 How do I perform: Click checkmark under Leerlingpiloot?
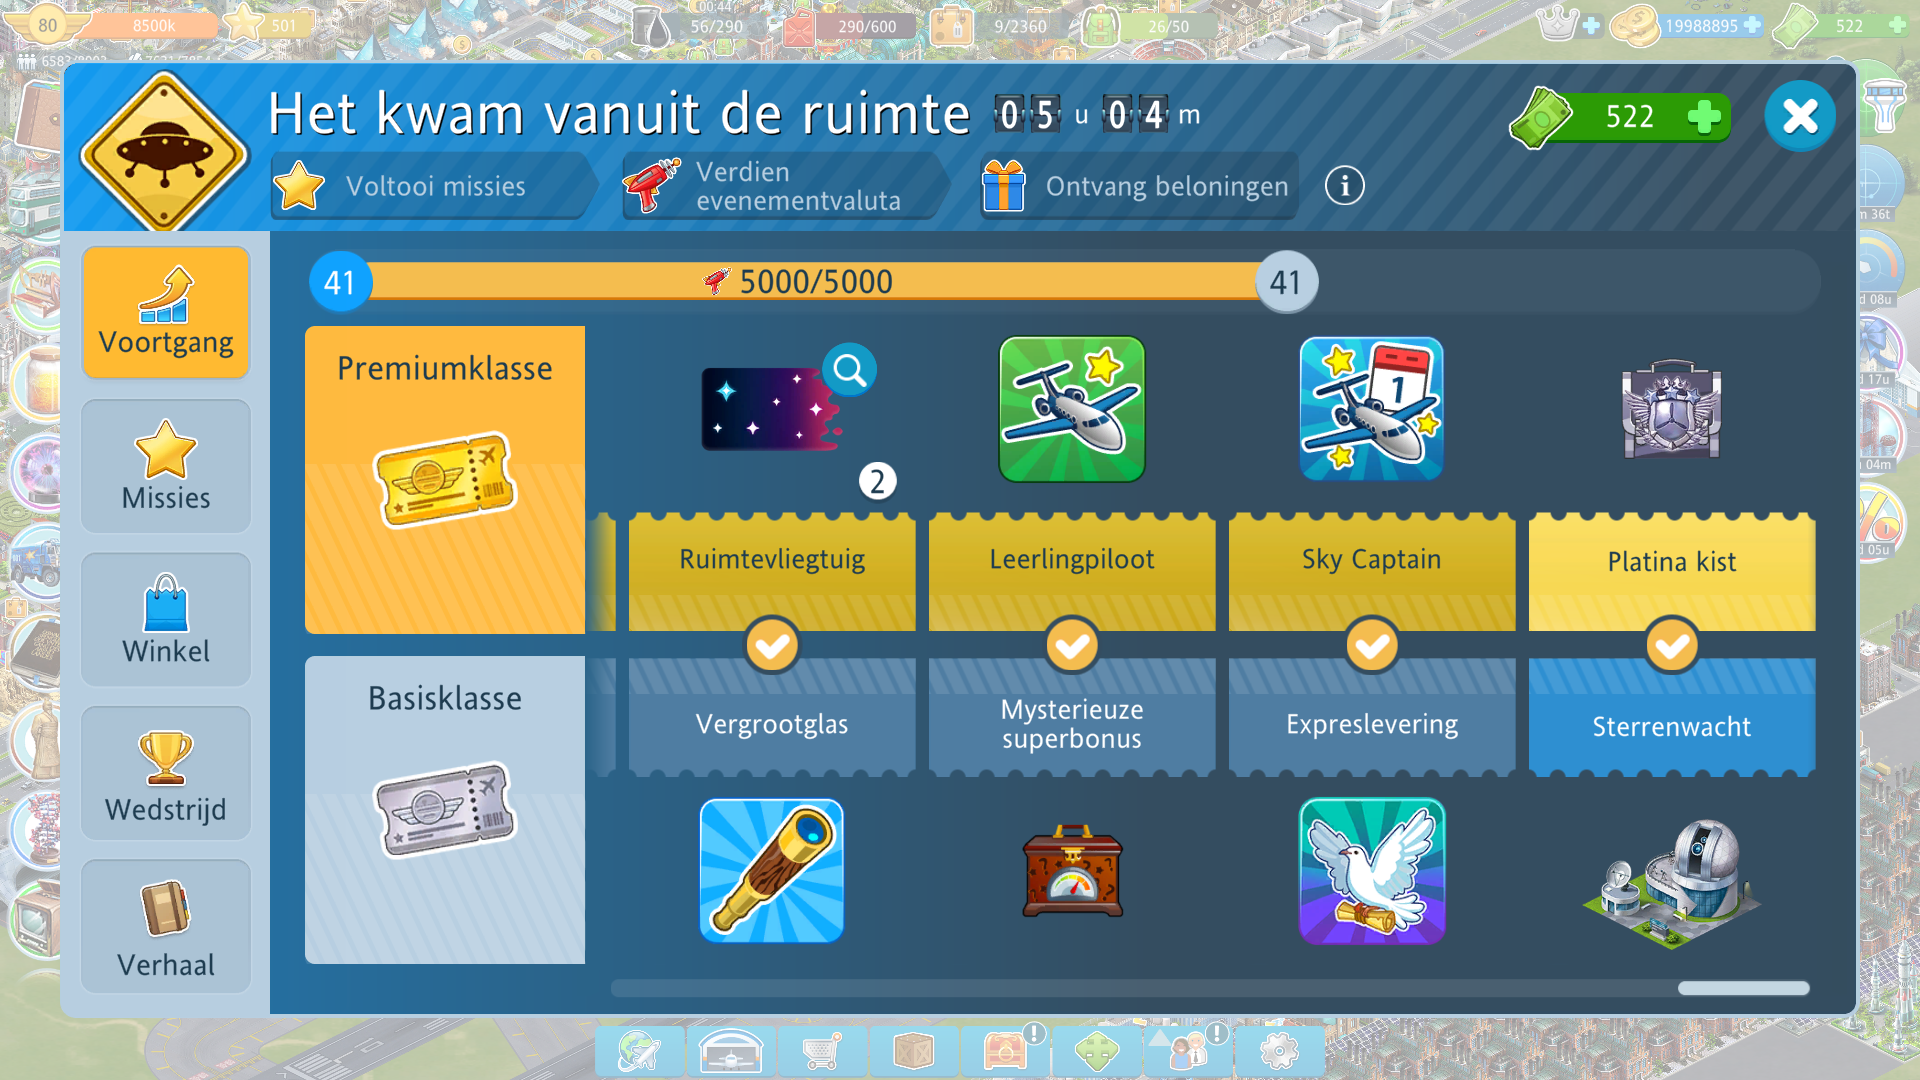pyautogui.click(x=1072, y=646)
